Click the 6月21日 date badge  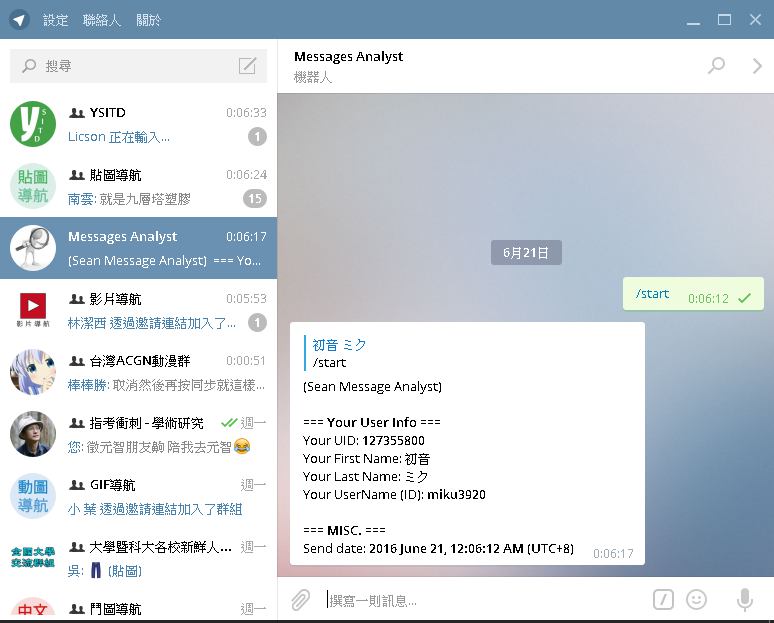526,253
